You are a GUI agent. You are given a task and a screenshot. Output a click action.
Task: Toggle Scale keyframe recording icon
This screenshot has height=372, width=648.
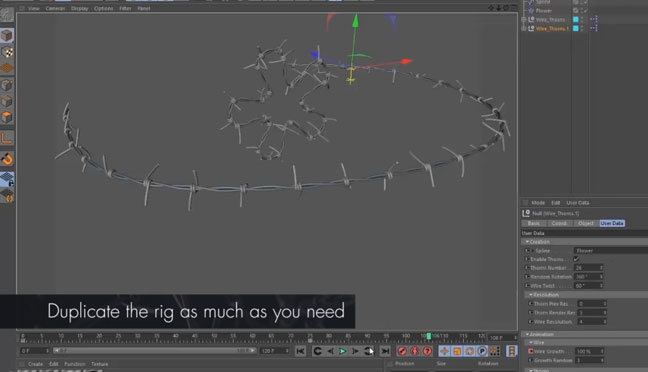click(457, 351)
